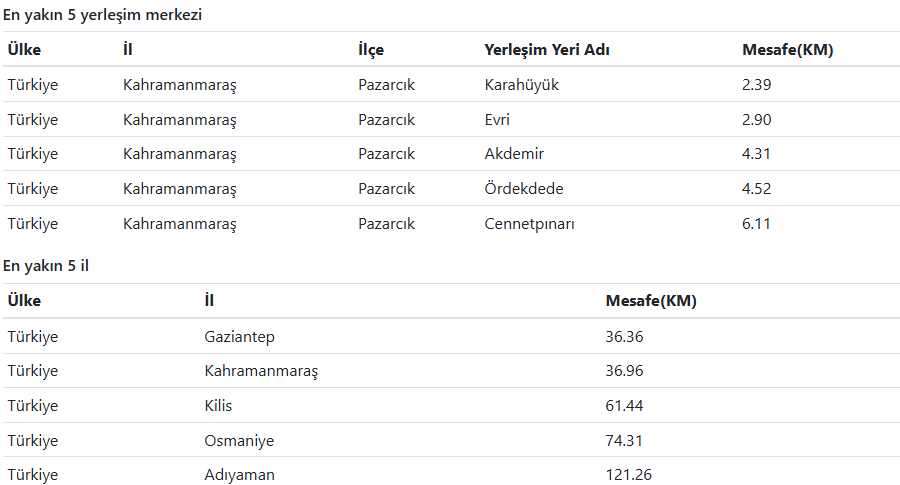Click the 121.26 distance value

[629, 475]
